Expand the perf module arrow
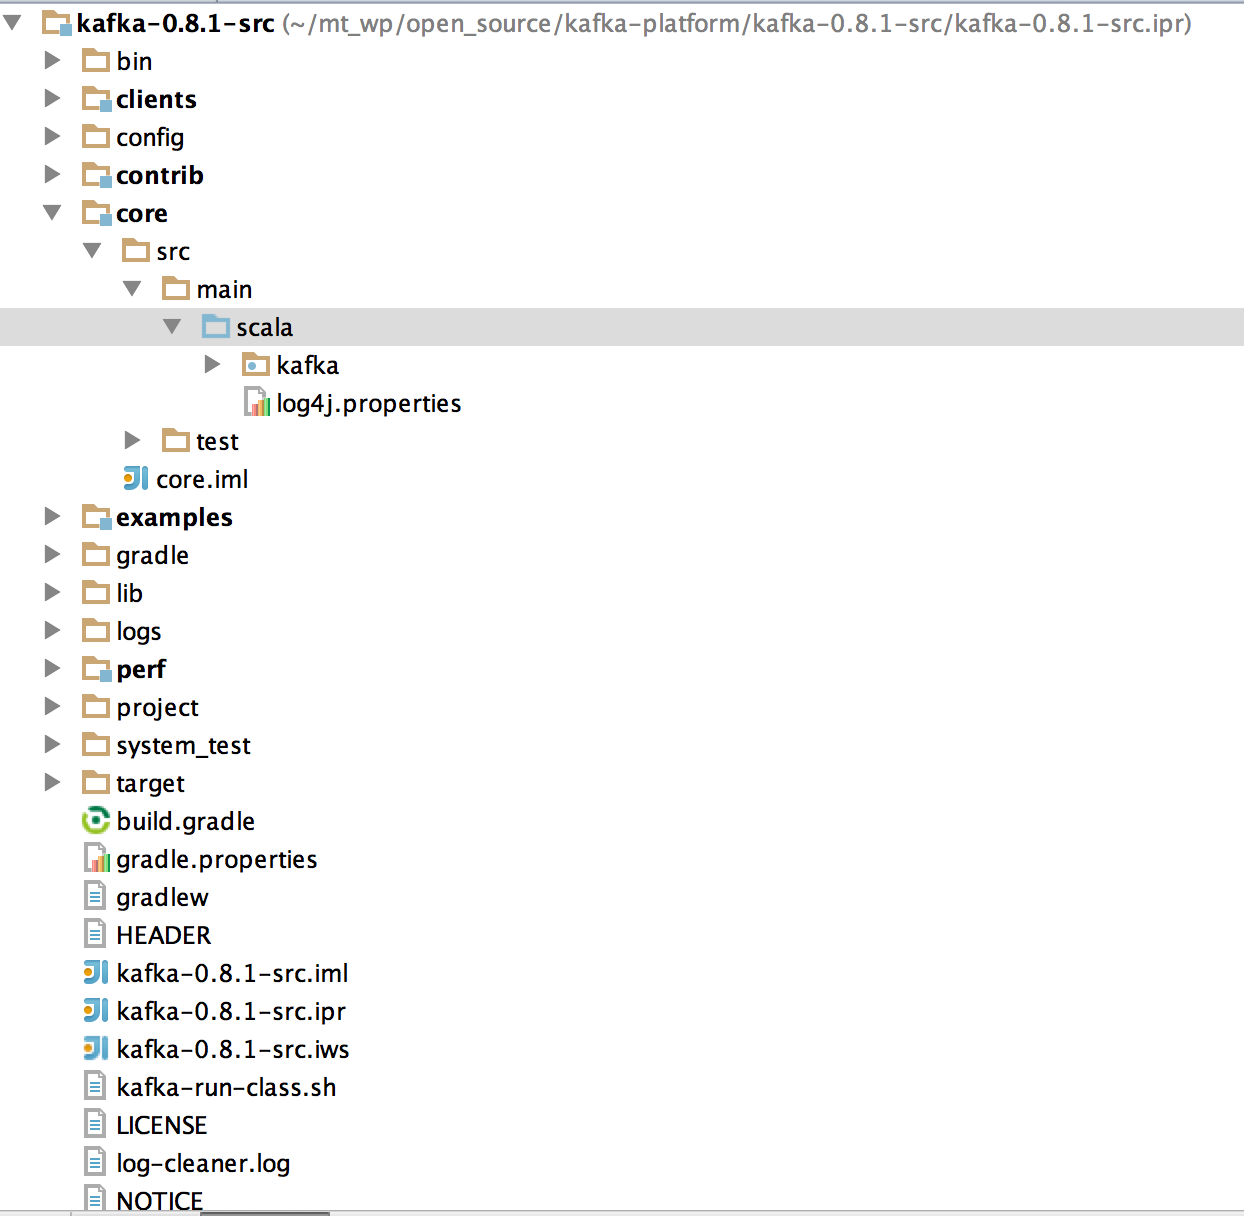Viewport: 1244px width, 1216px height. coord(53,668)
